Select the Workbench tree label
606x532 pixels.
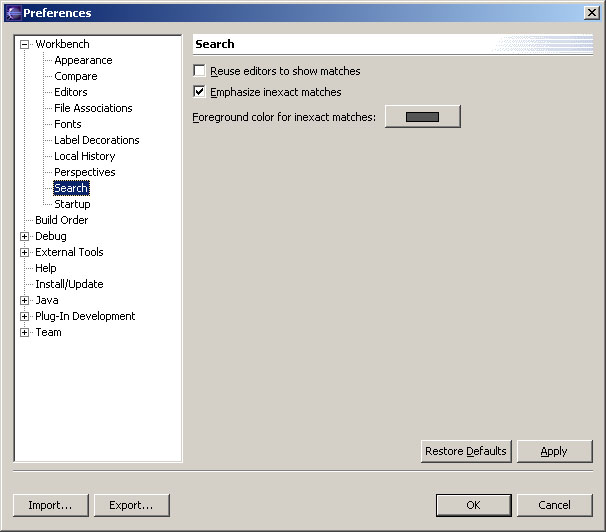coord(62,44)
